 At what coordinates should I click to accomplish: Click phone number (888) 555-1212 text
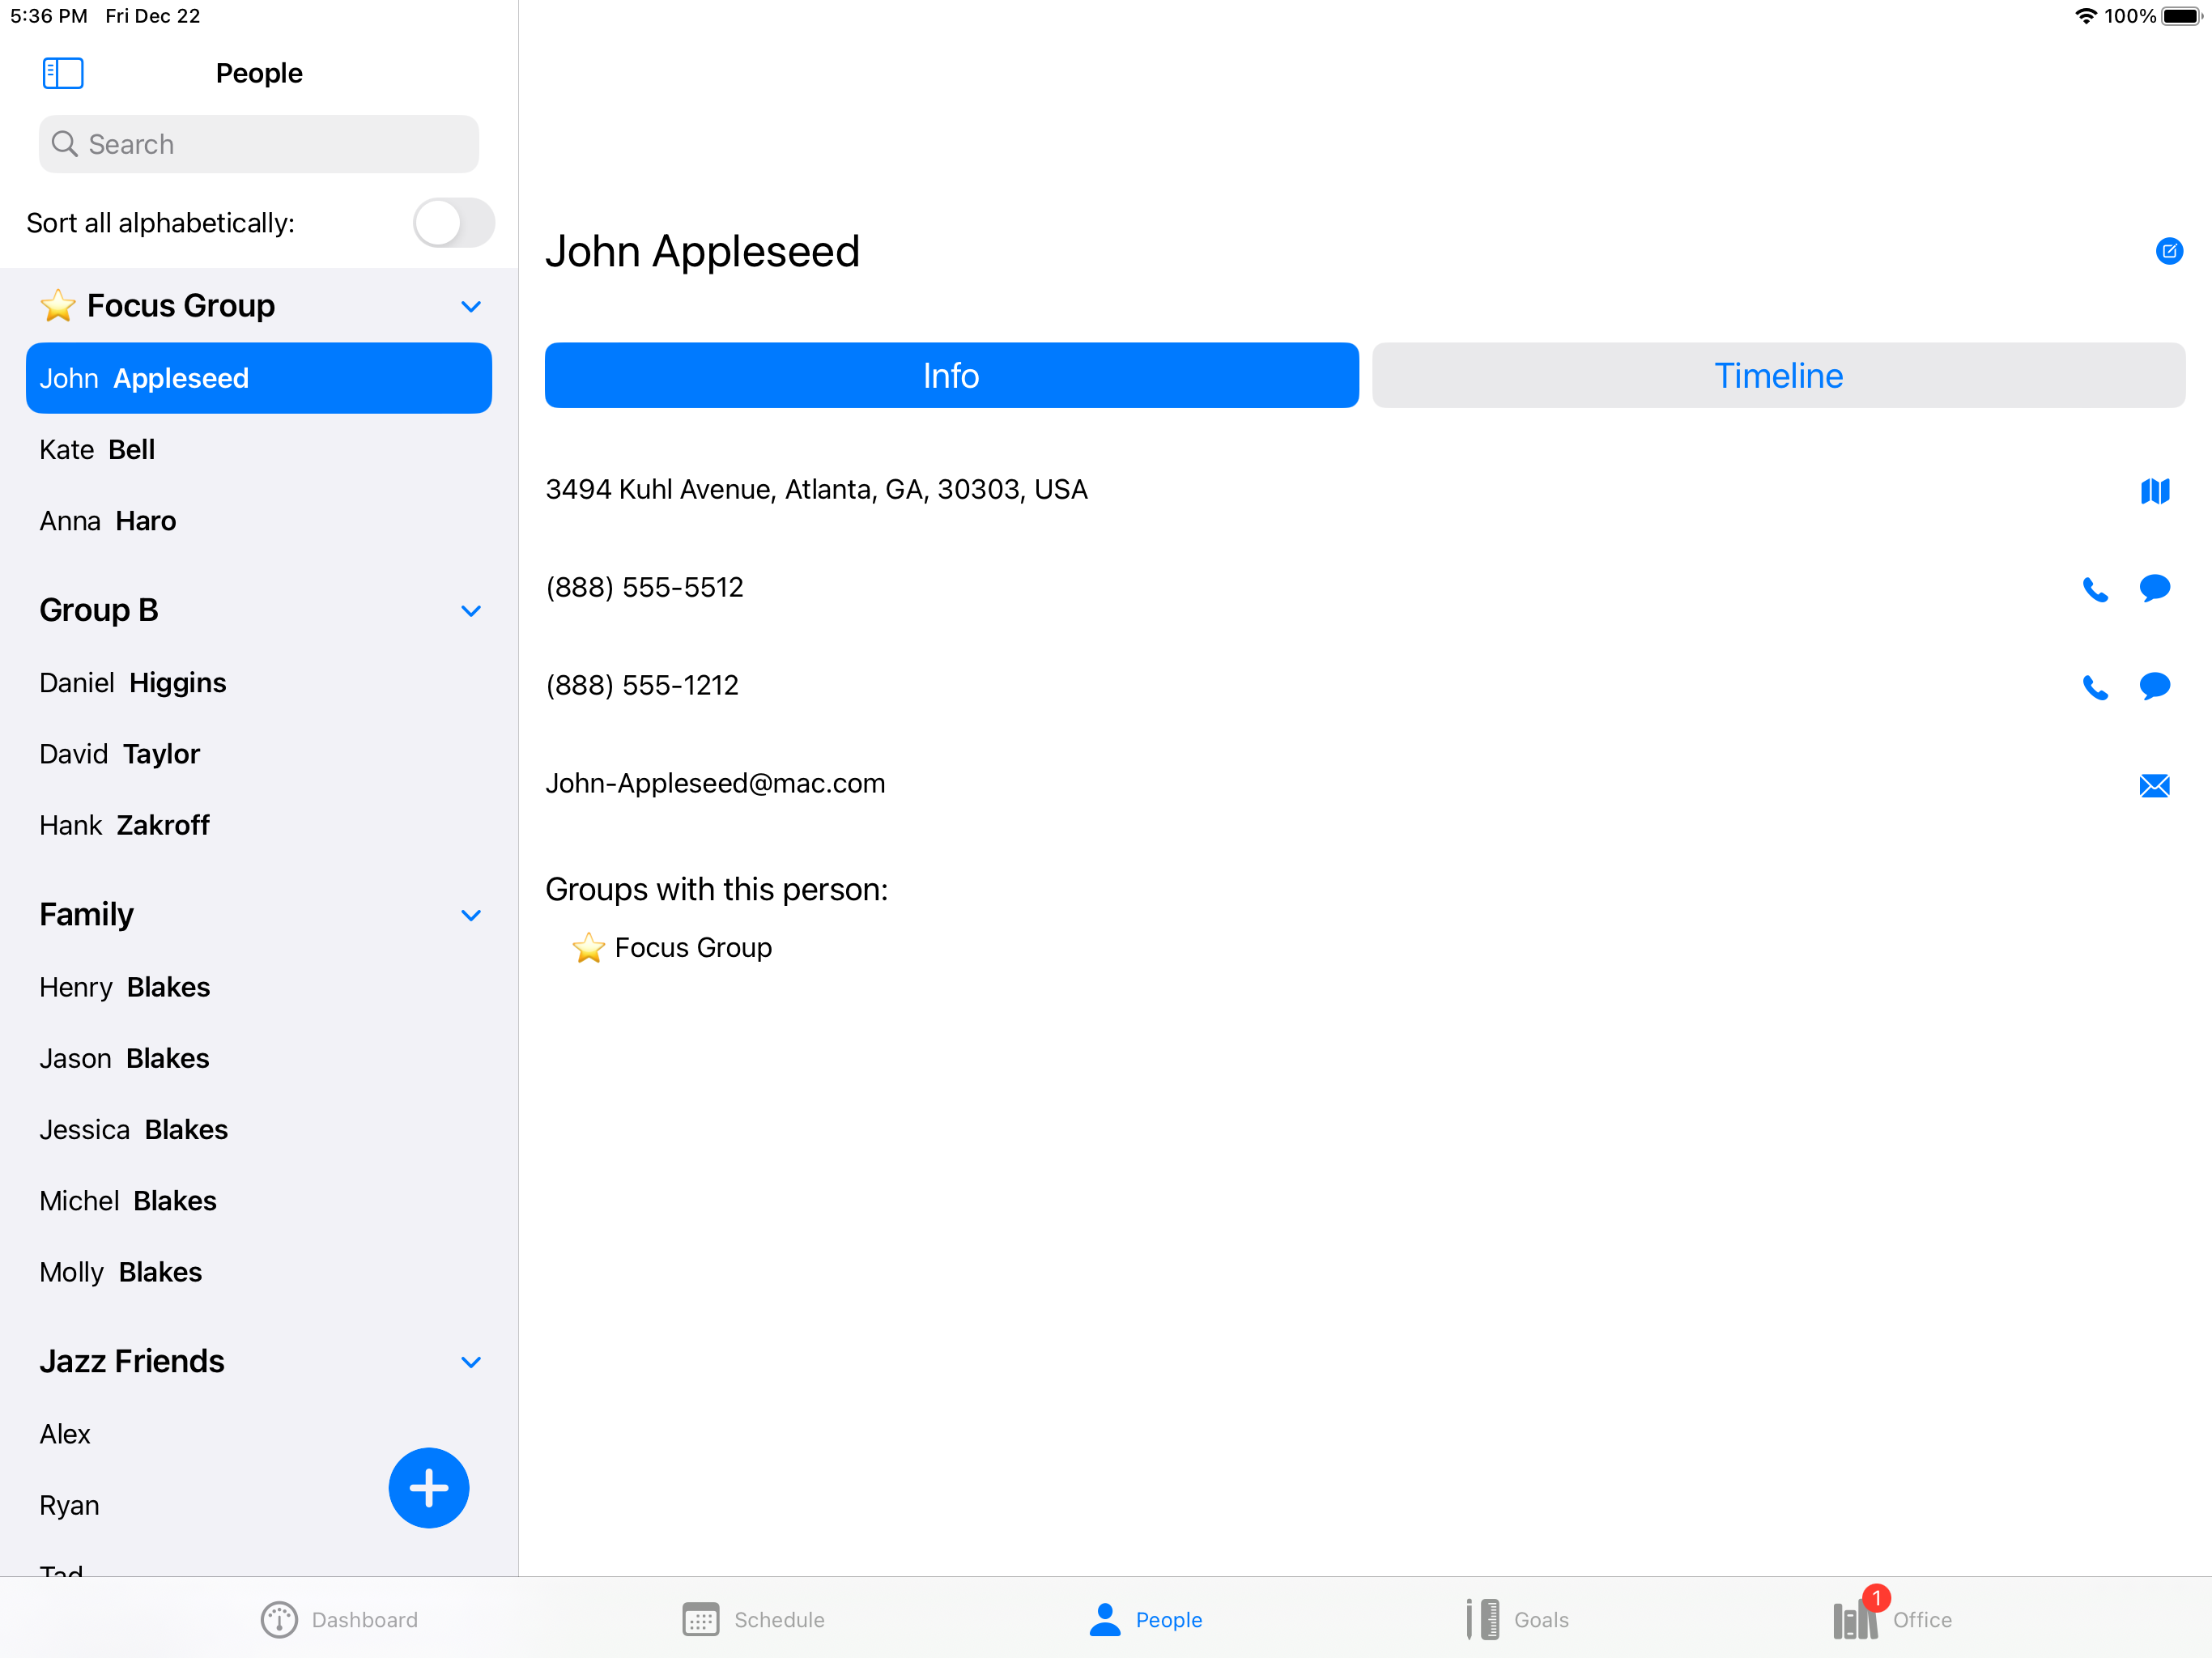(x=642, y=685)
